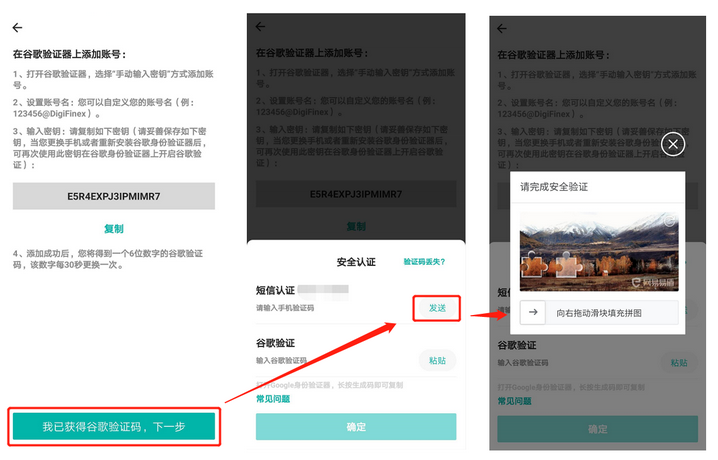Click the 发送 button to send SMS code
Image resolution: width=718 pixels, height=460 pixels.
click(438, 309)
